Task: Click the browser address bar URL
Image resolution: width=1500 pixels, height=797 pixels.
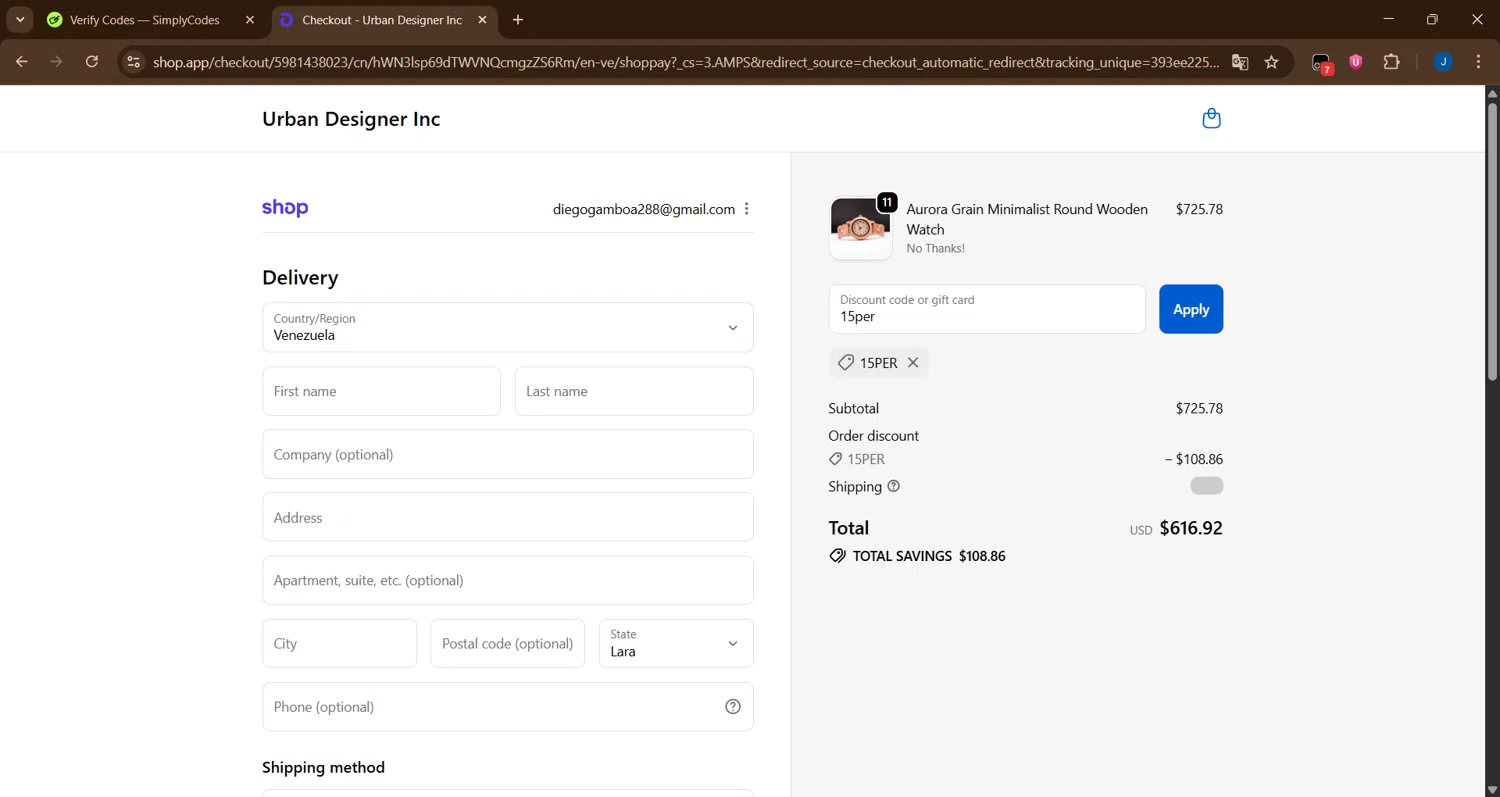Action: pos(686,62)
